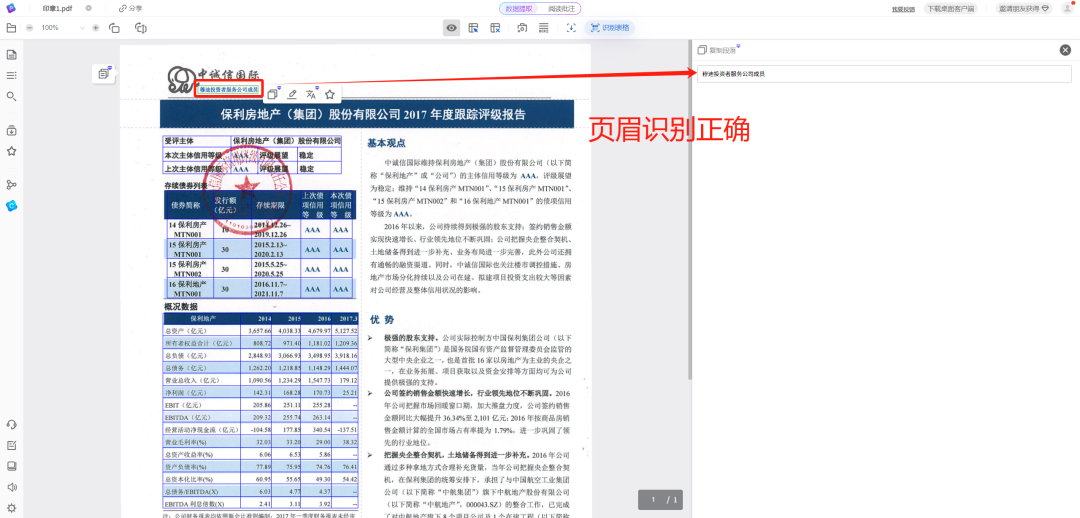Open the headset customer support icon
Screen dimensions: 1080x518
click(12, 424)
